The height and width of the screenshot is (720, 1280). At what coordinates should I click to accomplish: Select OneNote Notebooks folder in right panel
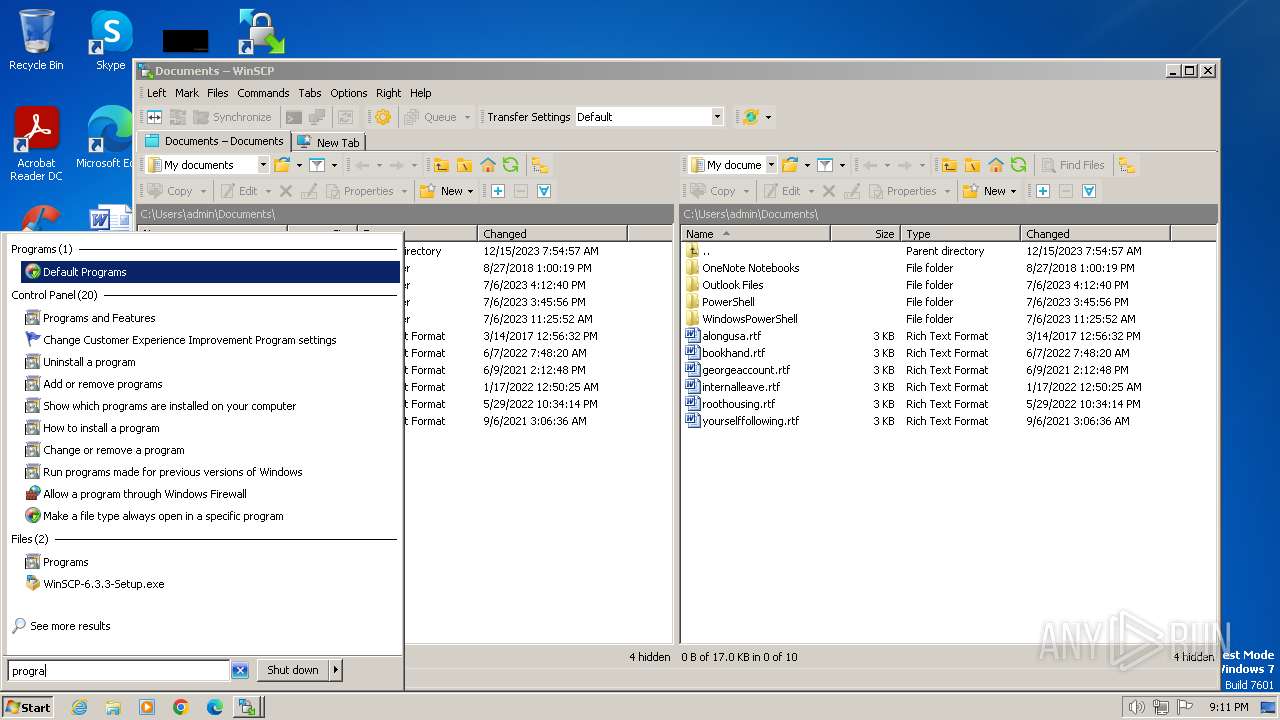[750, 268]
